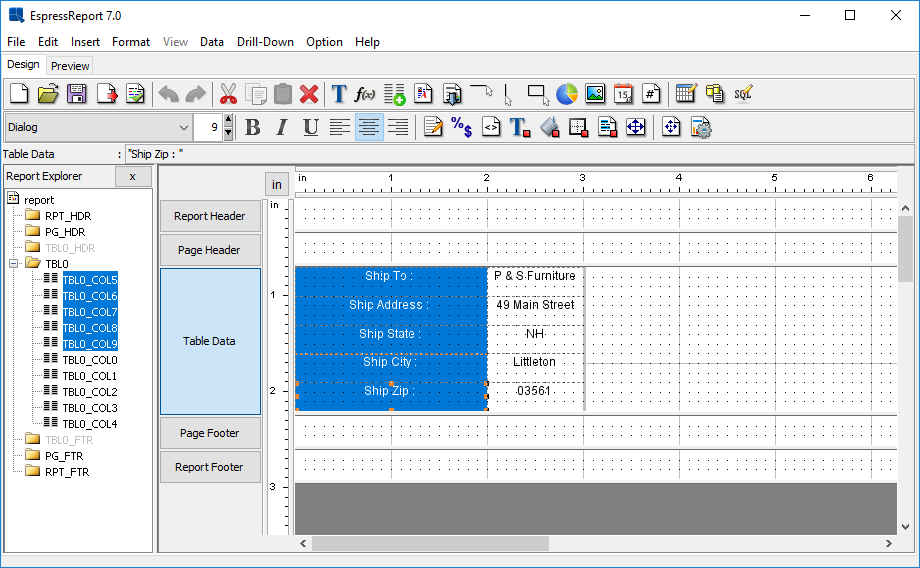
Task: Switch to the Preview tab
Action: click(70, 66)
